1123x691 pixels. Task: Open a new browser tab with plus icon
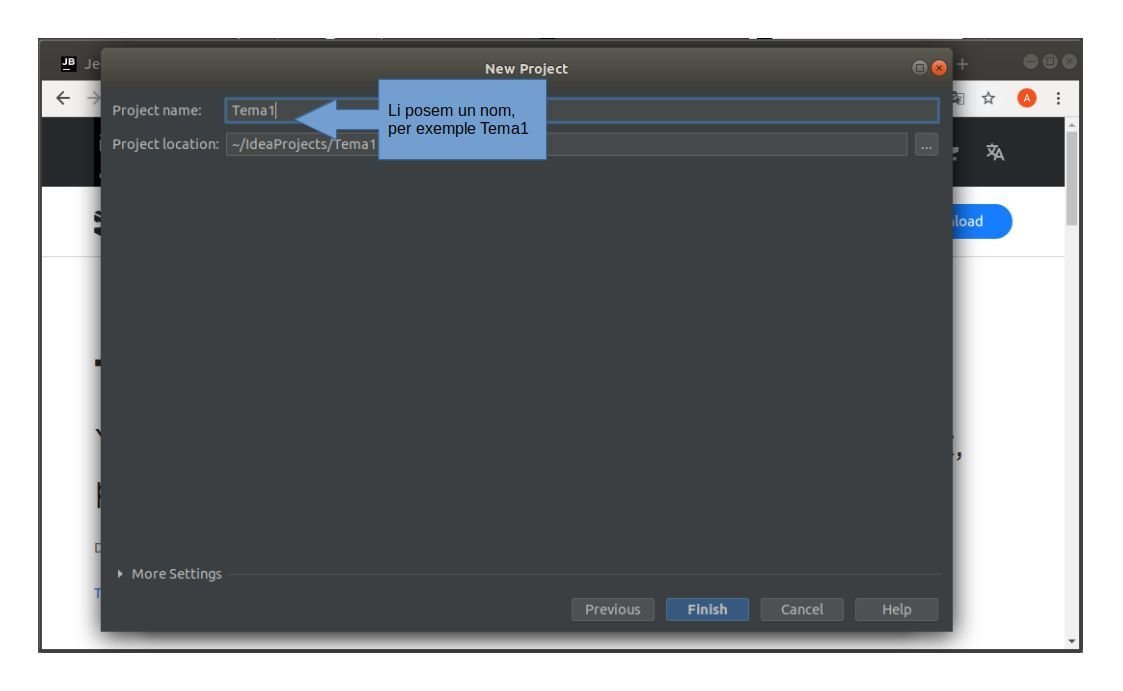pyautogui.click(x=963, y=64)
